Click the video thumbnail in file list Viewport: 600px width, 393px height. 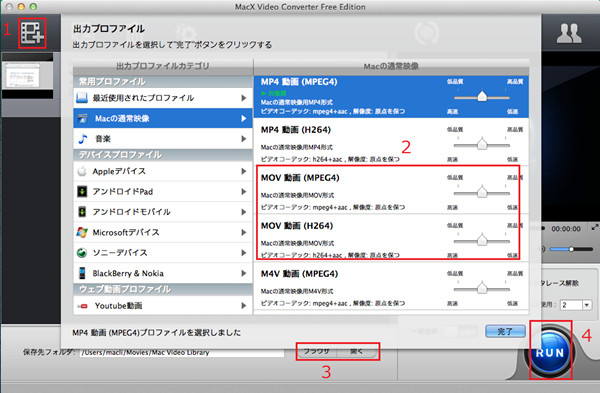28,76
